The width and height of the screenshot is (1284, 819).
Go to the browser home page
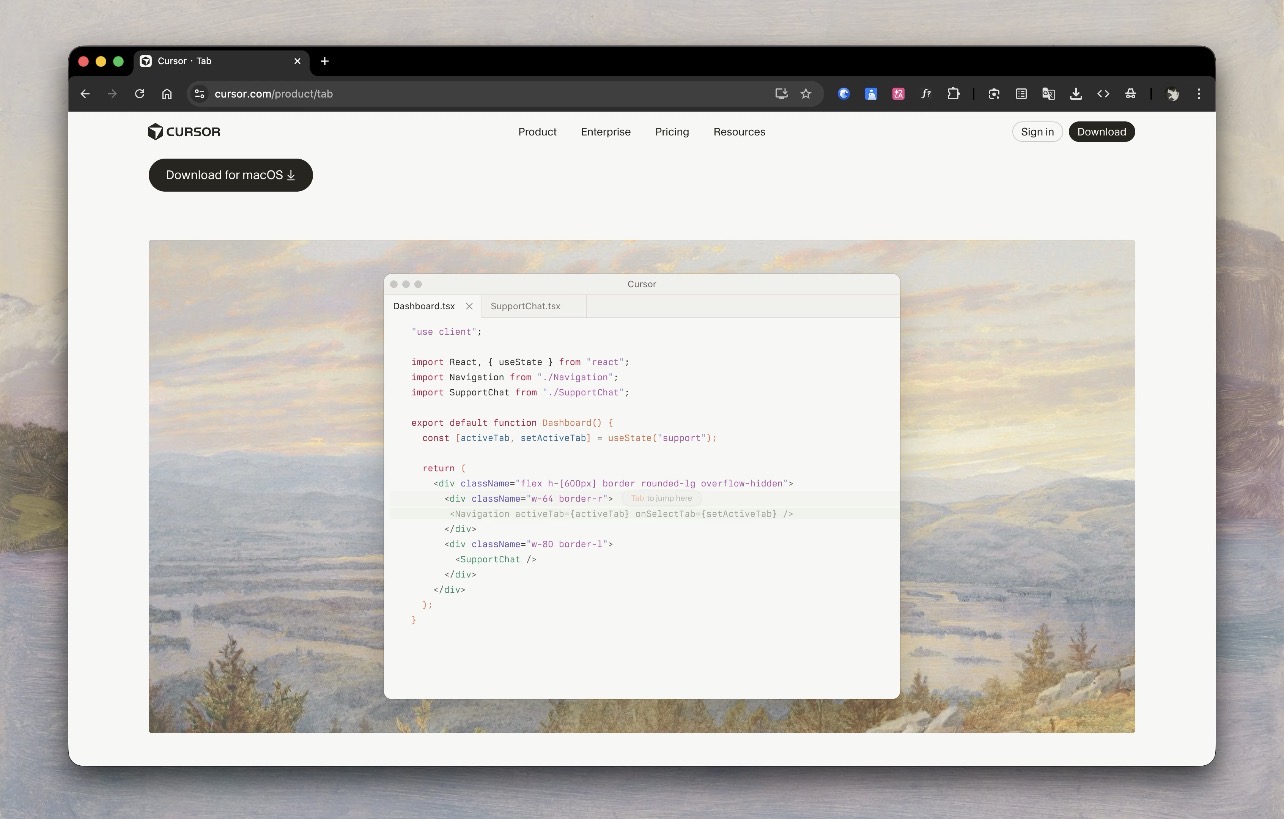coord(167,94)
